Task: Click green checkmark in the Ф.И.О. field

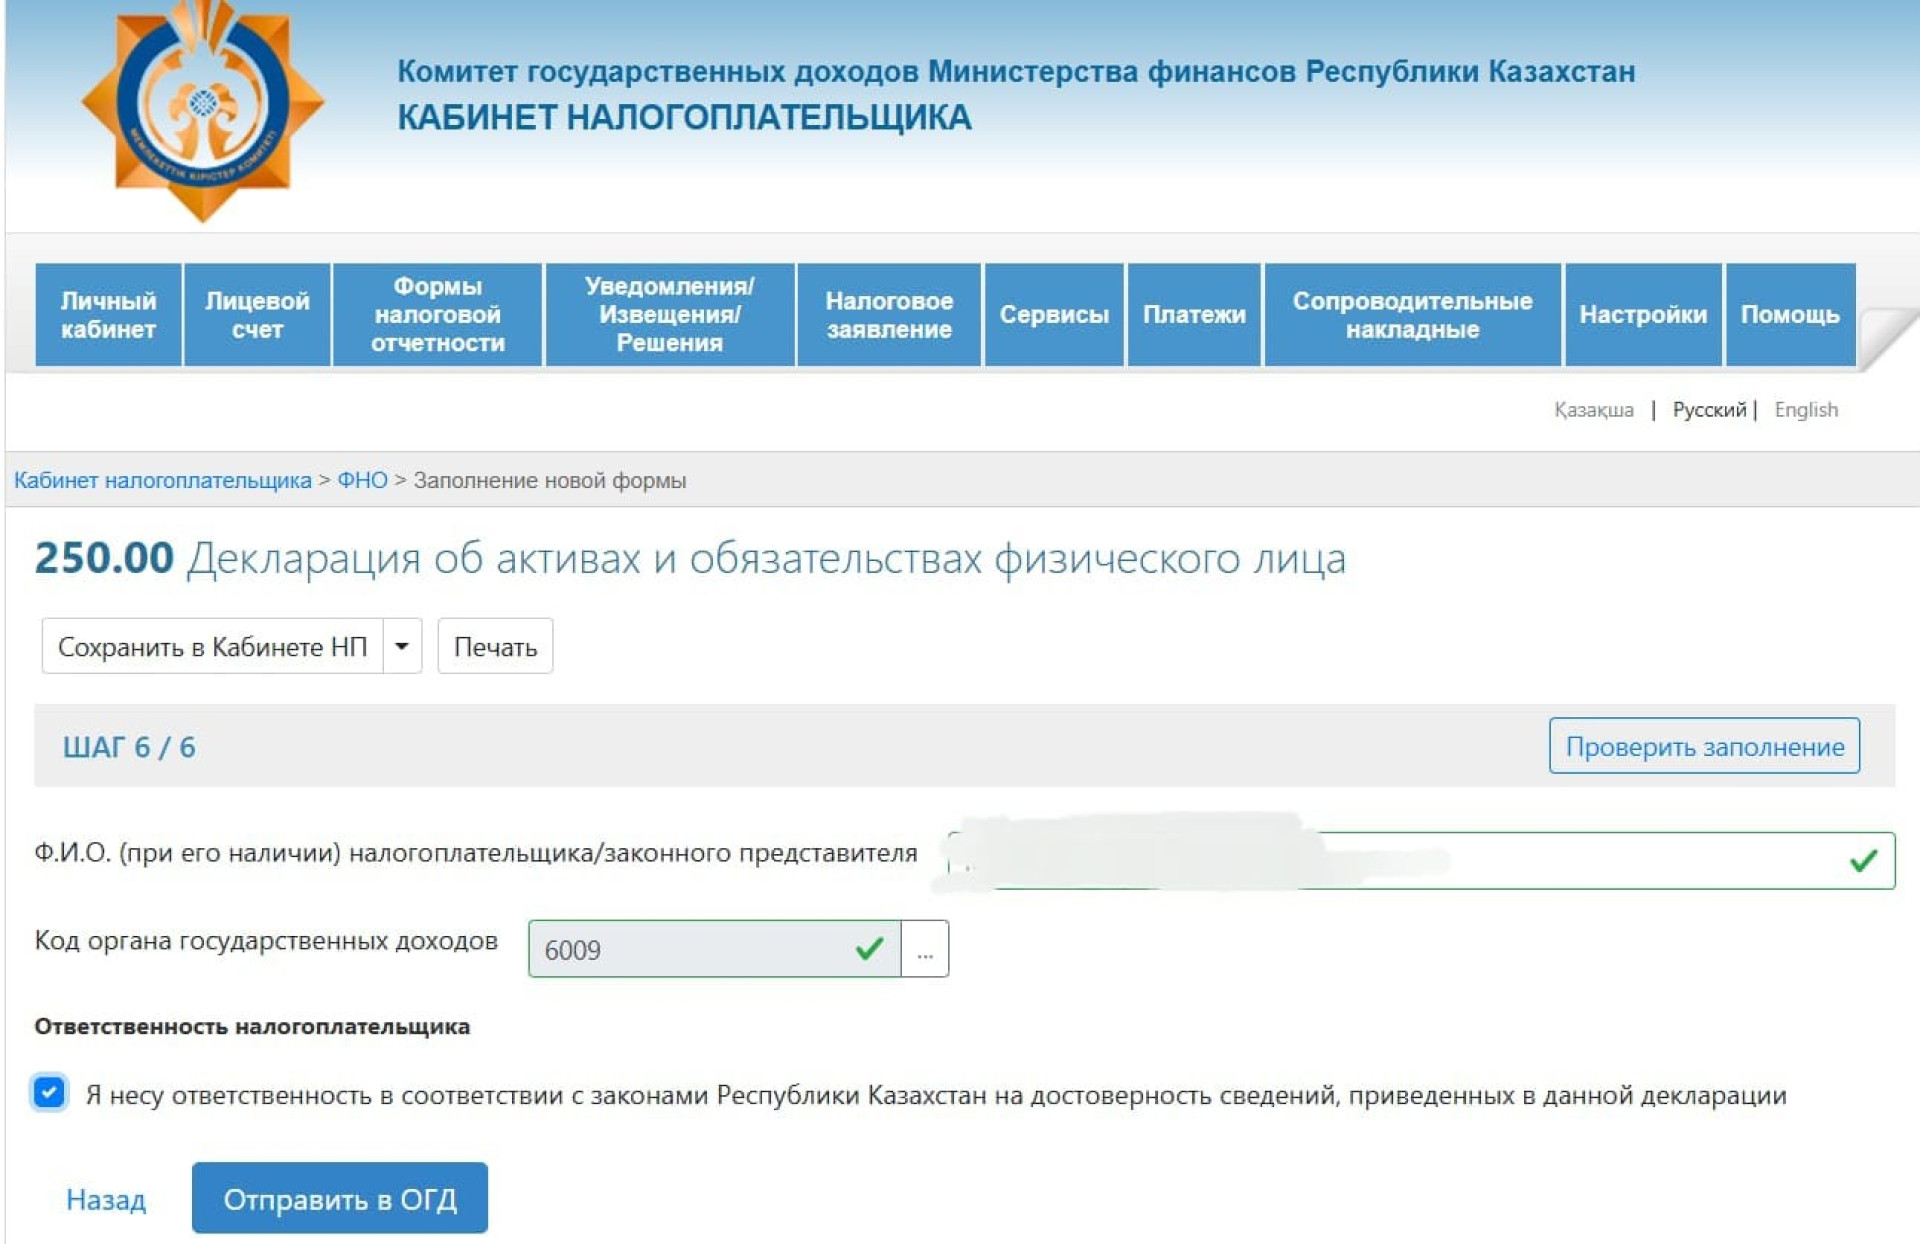Action: click(x=1863, y=860)
